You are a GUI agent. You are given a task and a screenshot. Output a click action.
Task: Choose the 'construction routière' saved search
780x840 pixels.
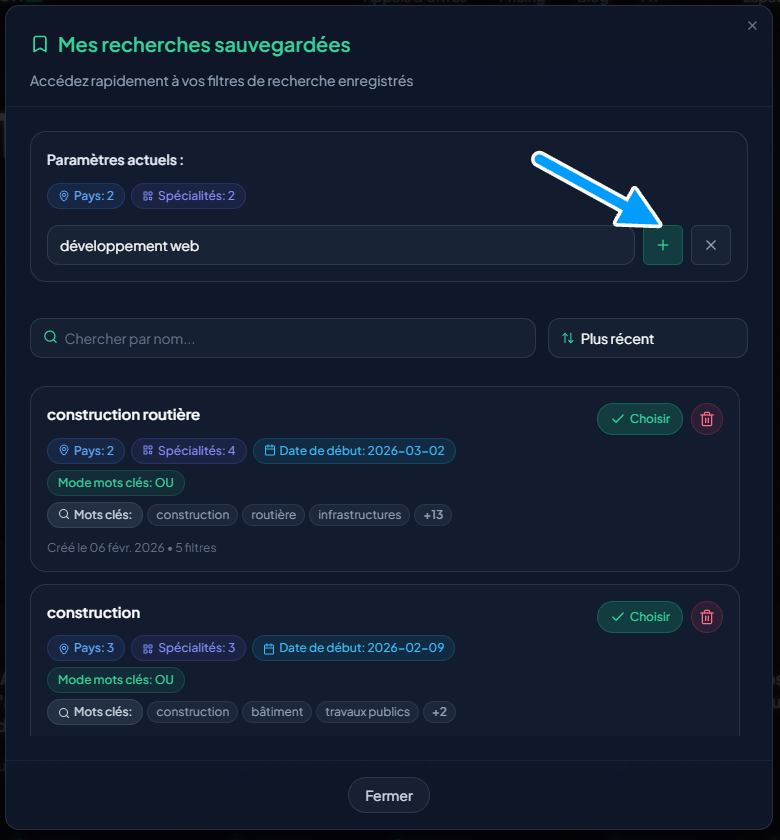640,419
